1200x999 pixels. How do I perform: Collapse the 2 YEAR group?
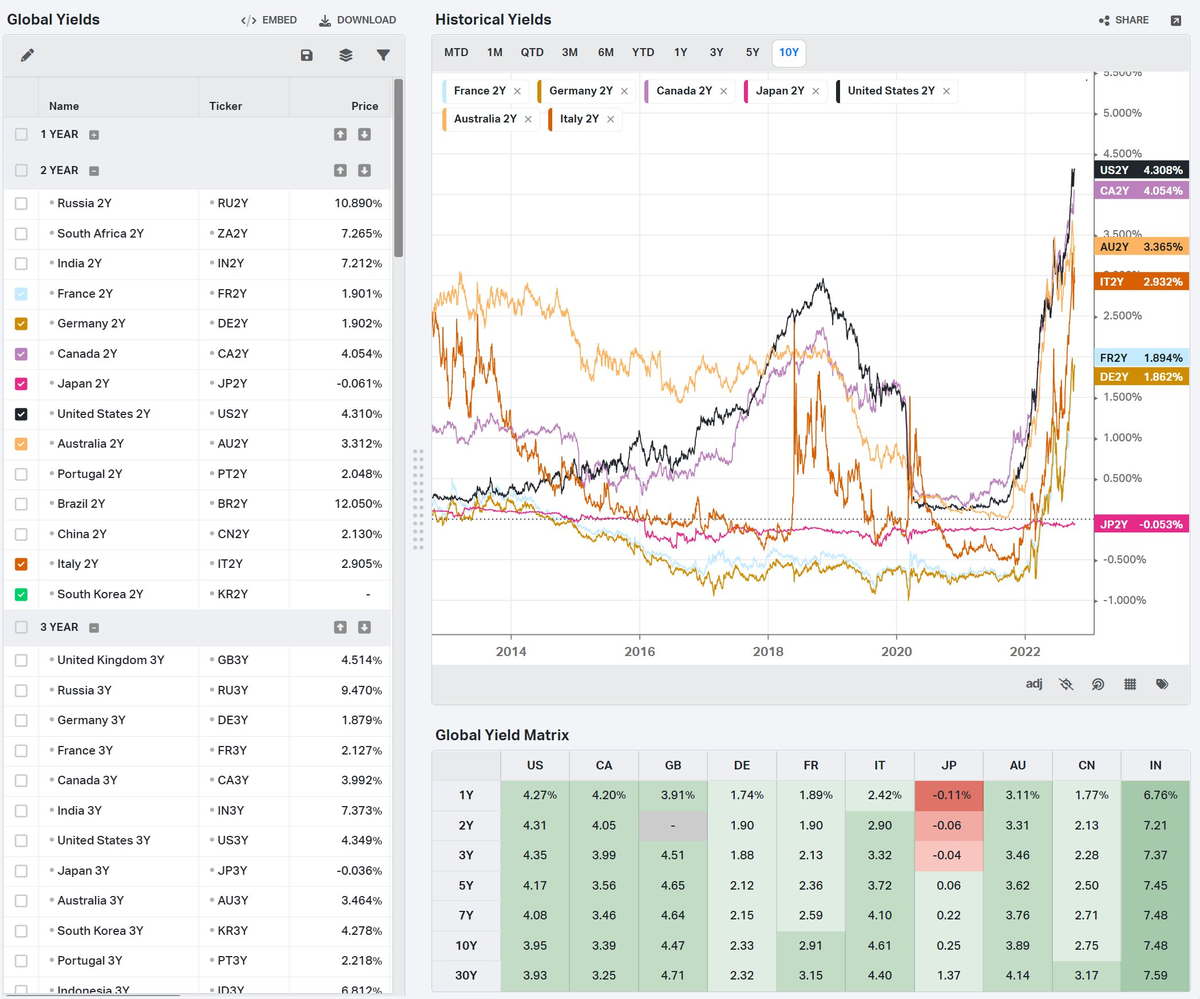point(94,170)
